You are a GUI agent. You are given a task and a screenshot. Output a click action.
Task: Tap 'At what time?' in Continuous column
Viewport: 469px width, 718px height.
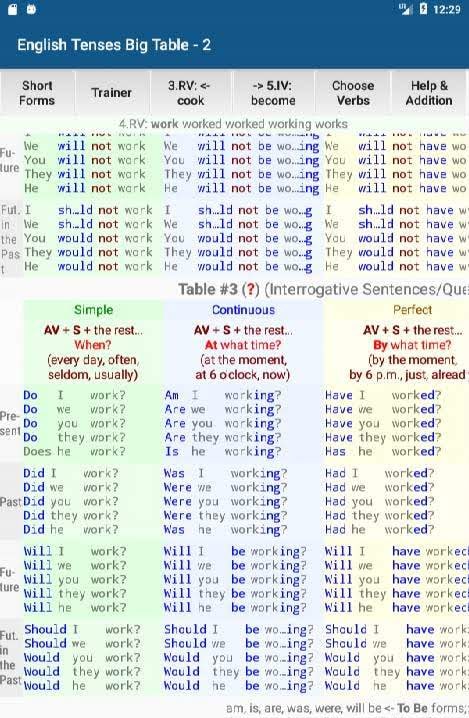coord(243,345)
